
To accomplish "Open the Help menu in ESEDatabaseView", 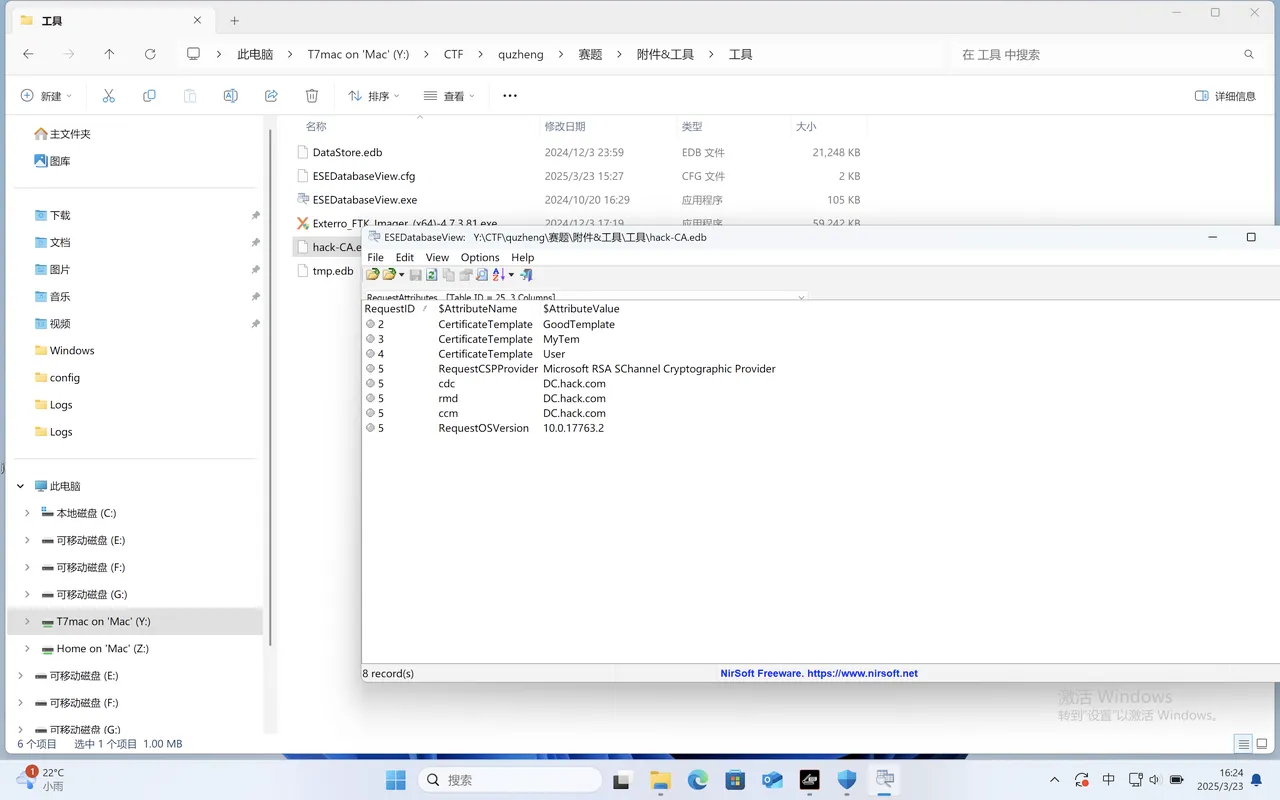I will click(523, 257).
